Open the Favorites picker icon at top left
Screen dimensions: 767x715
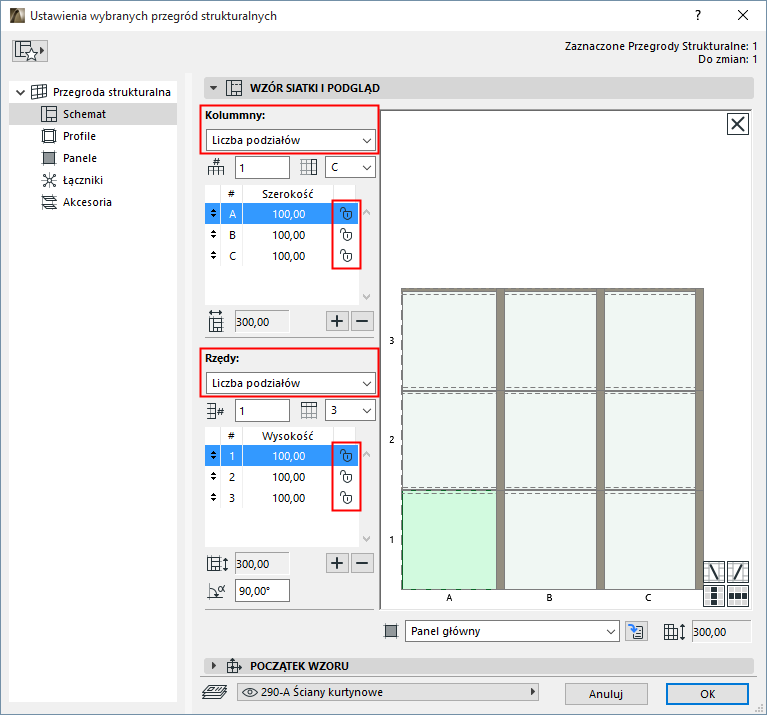click(30, 51)
